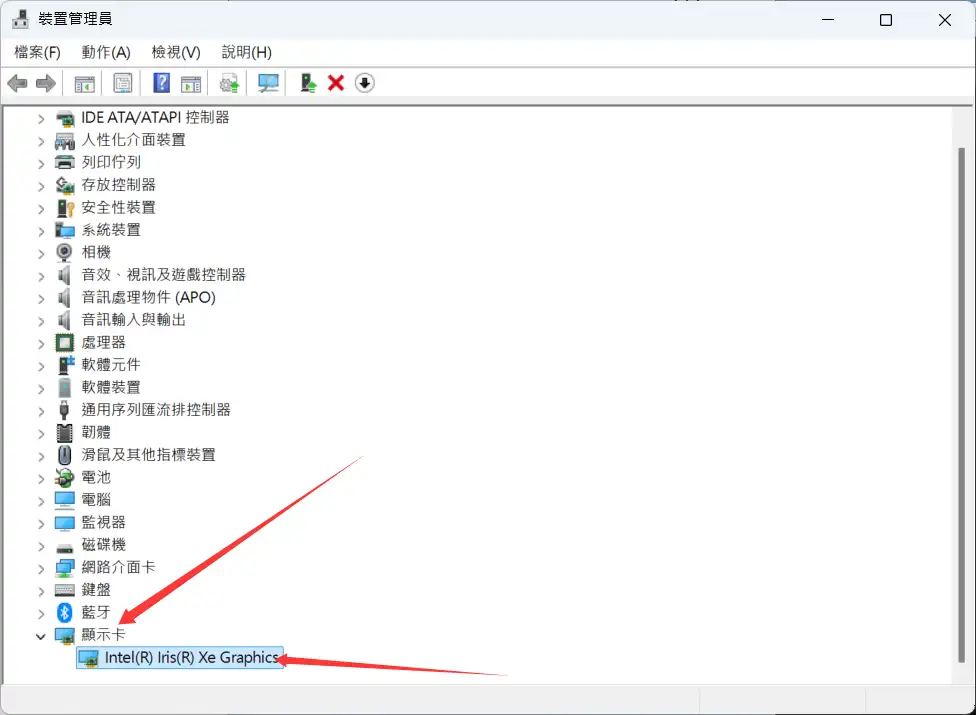Expand the 電腦 node

tap(41, 501)
